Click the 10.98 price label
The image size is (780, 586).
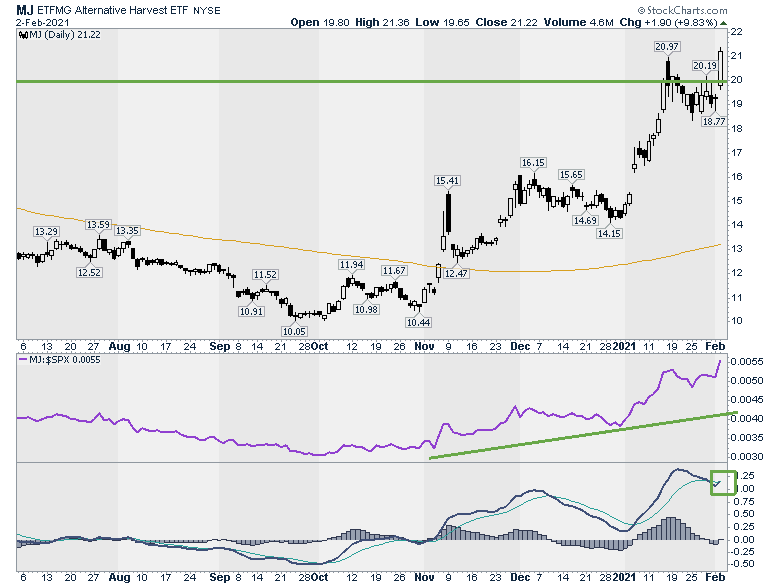tap(366, 309)
